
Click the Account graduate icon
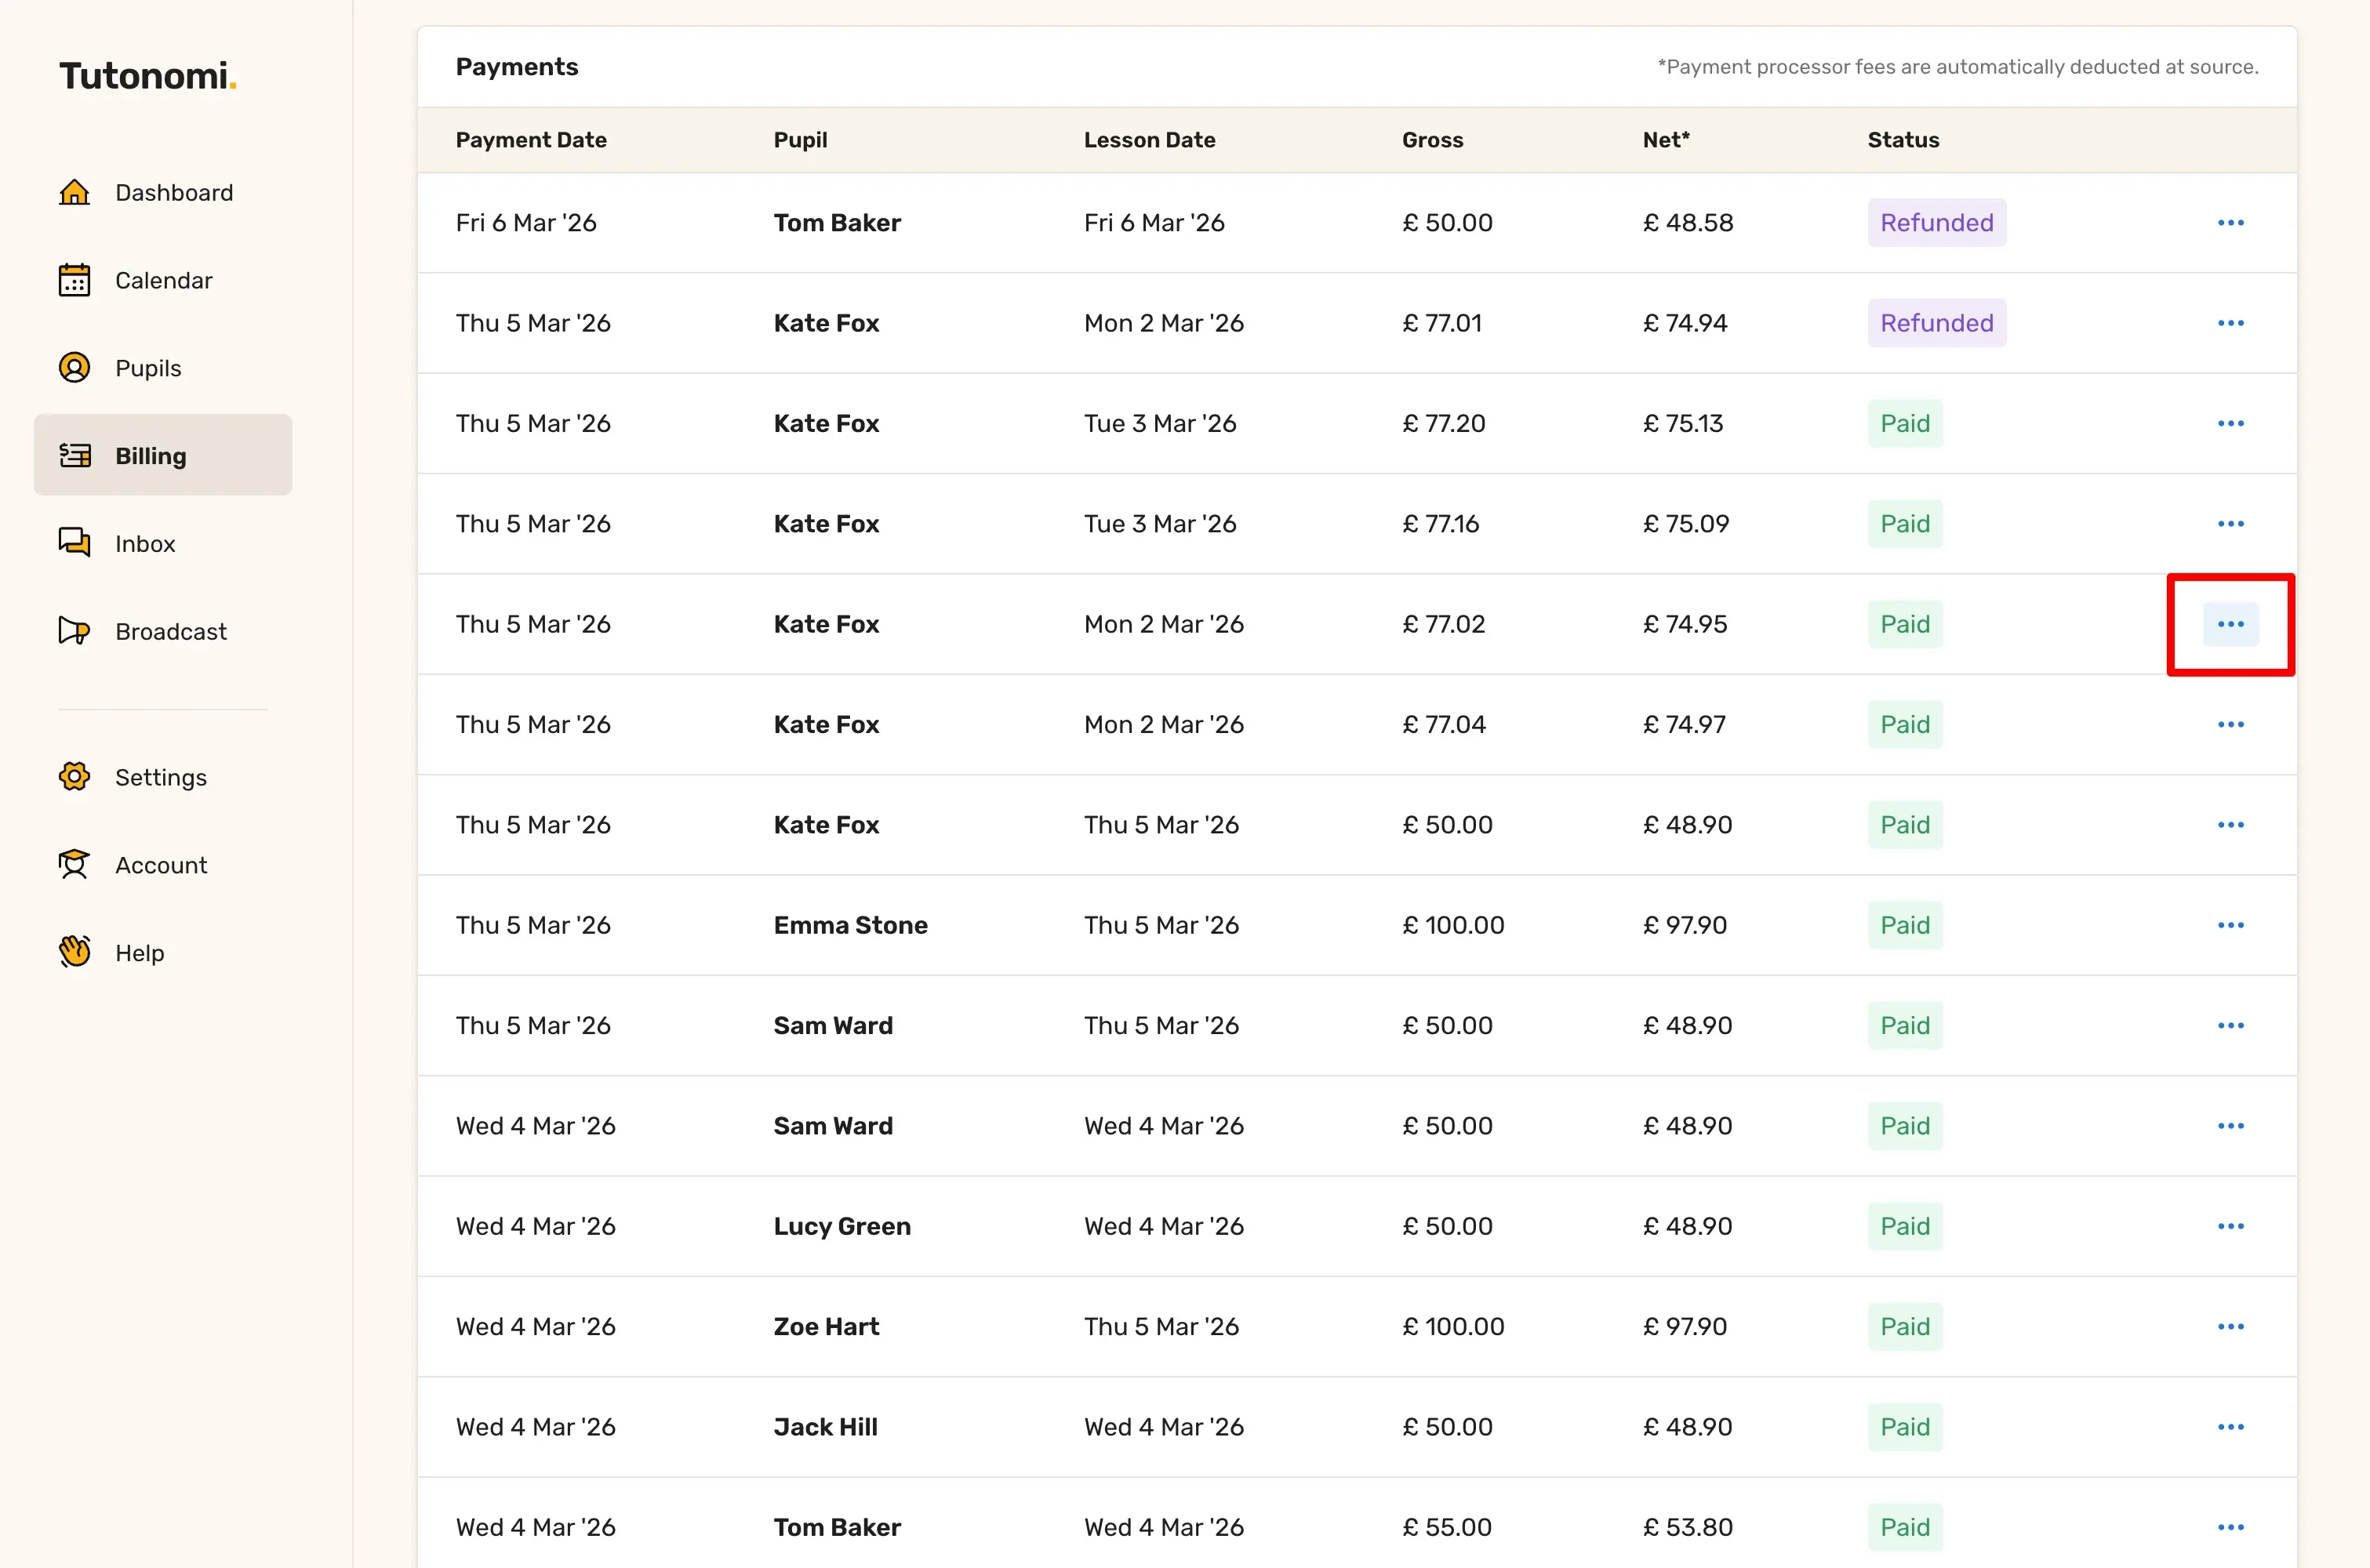tap(74, 865)
